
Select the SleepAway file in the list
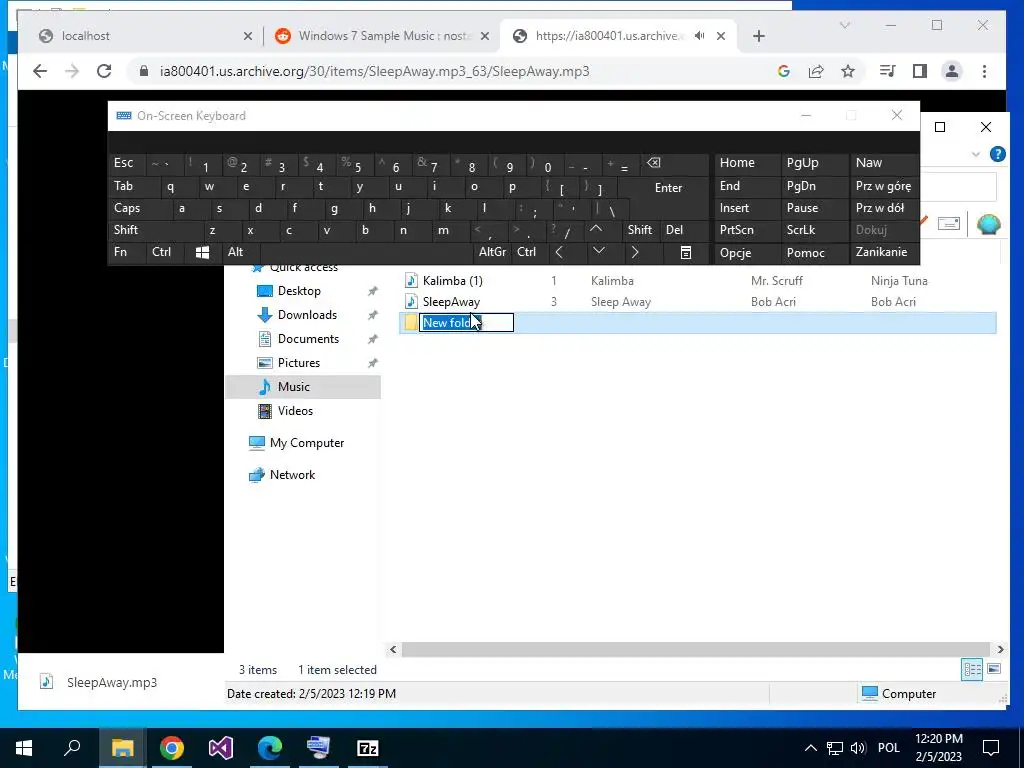[x=451, y=302]
